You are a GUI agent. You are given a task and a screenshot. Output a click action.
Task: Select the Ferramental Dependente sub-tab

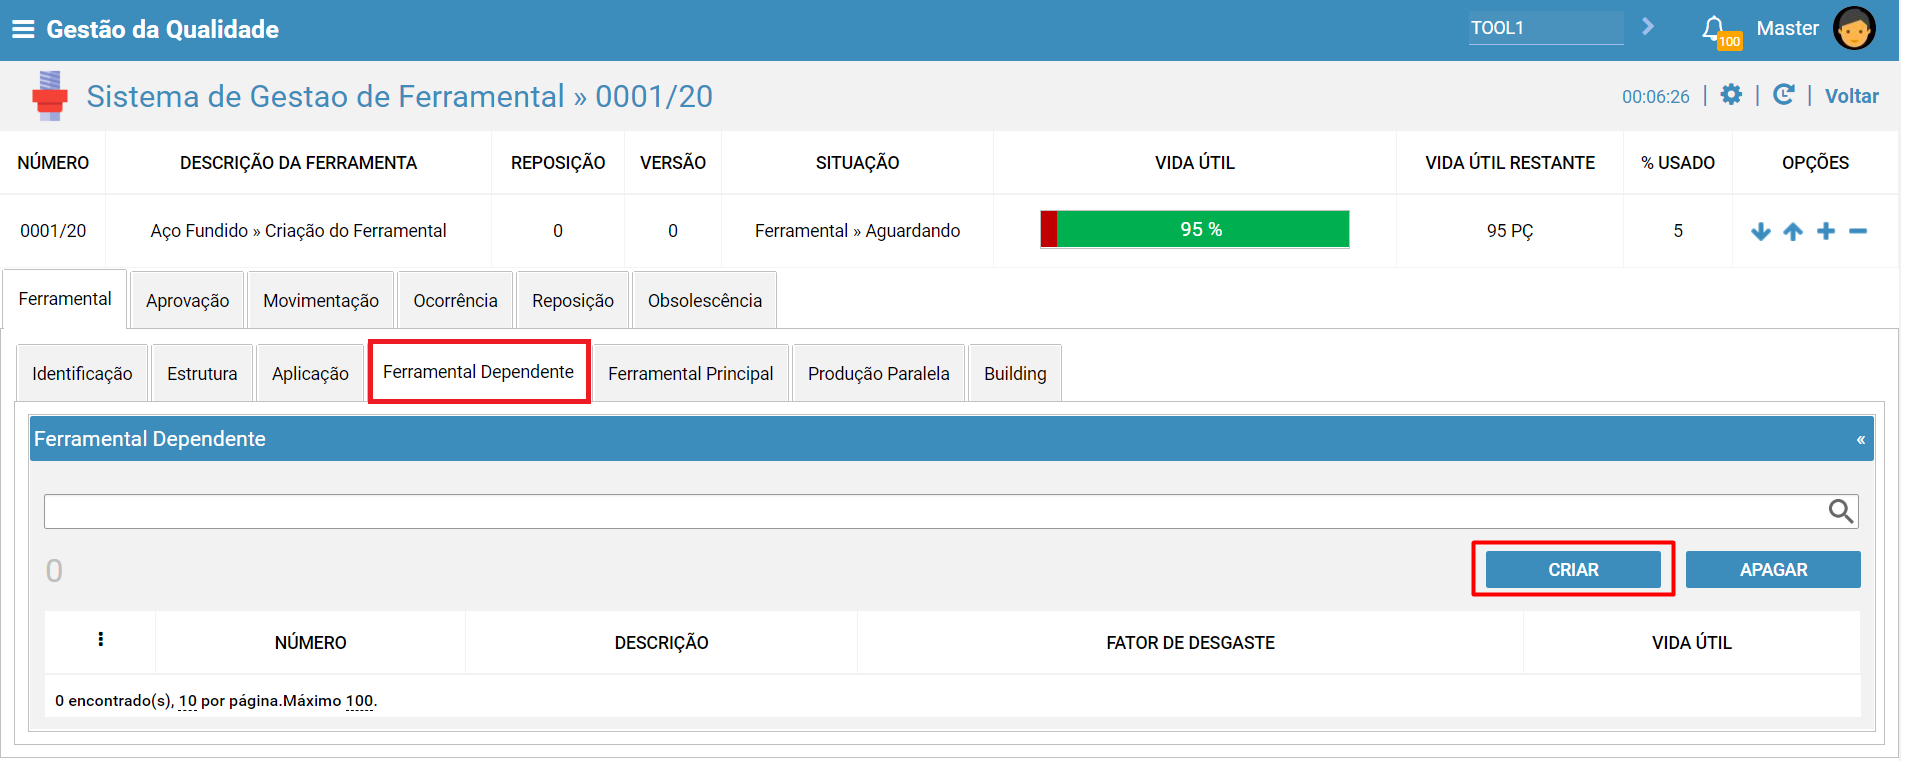479,372
